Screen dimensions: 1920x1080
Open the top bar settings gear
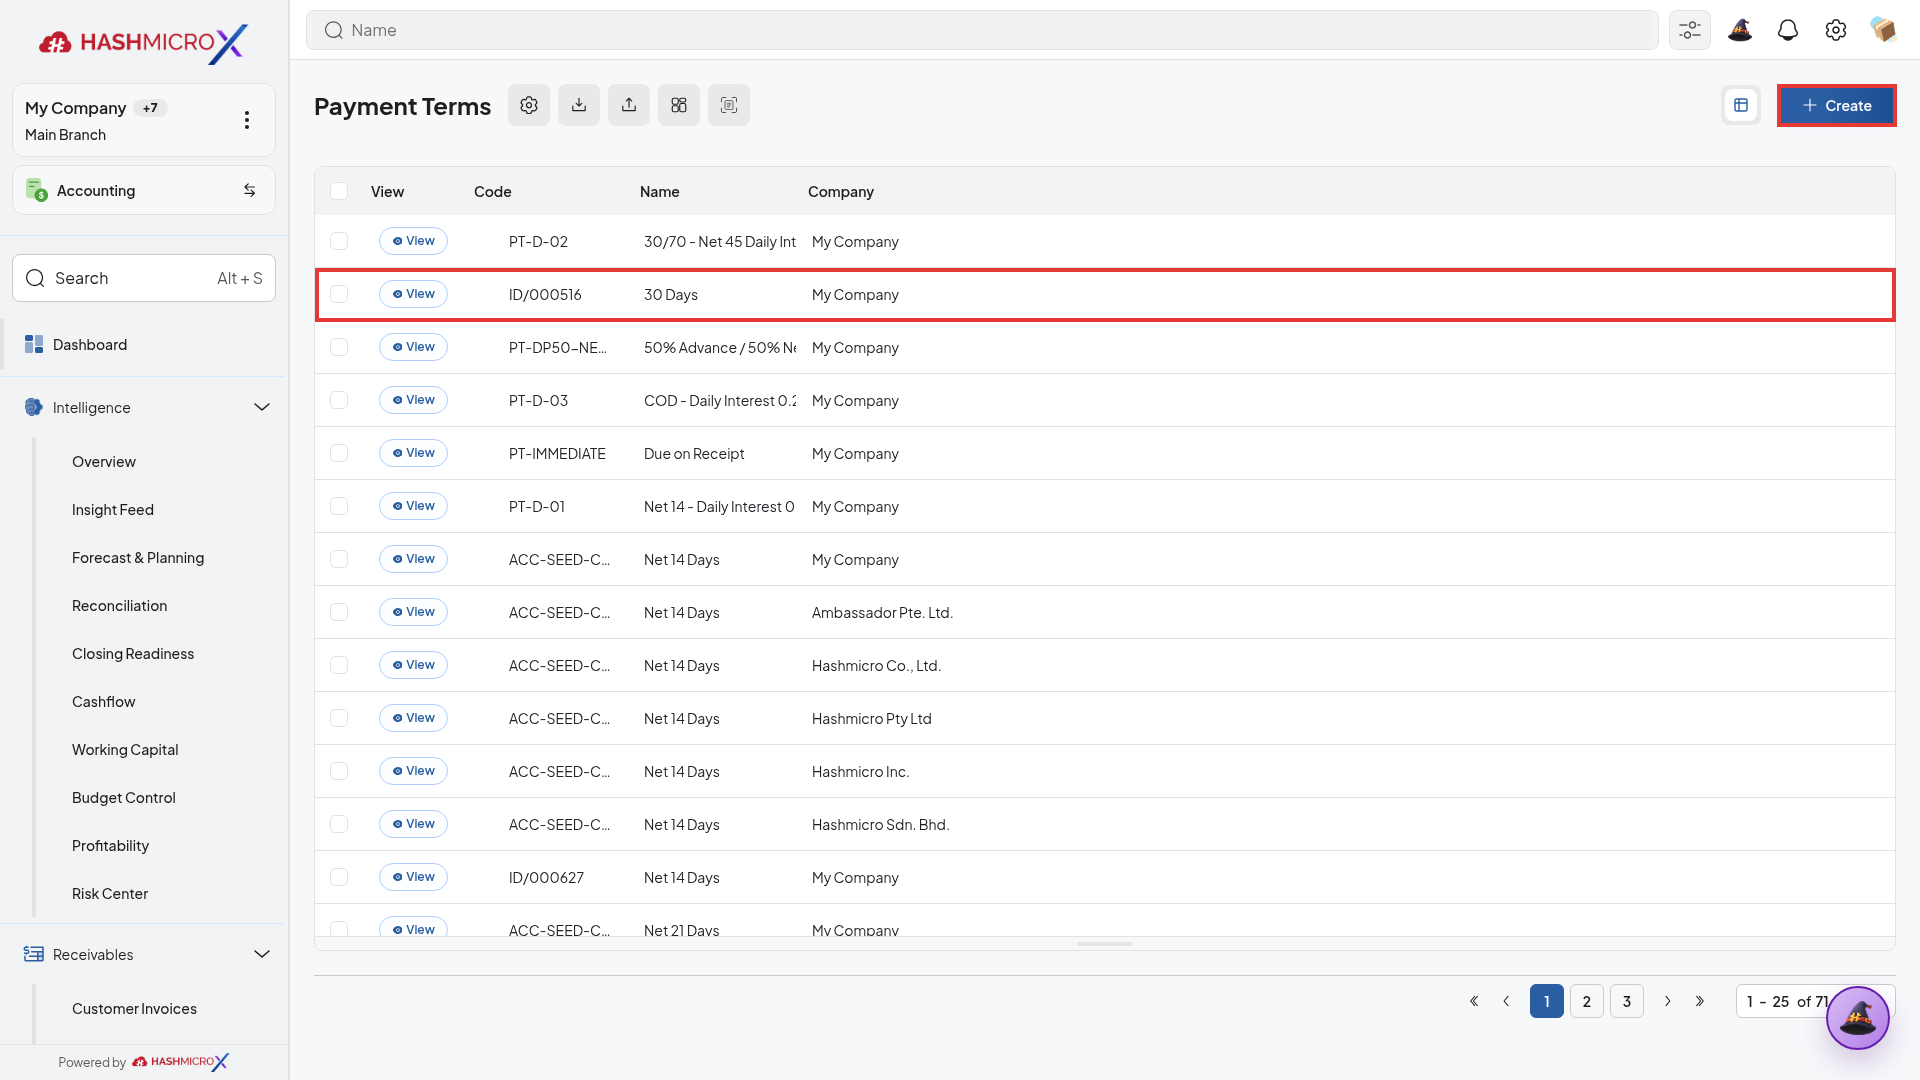coord(1836,30)
